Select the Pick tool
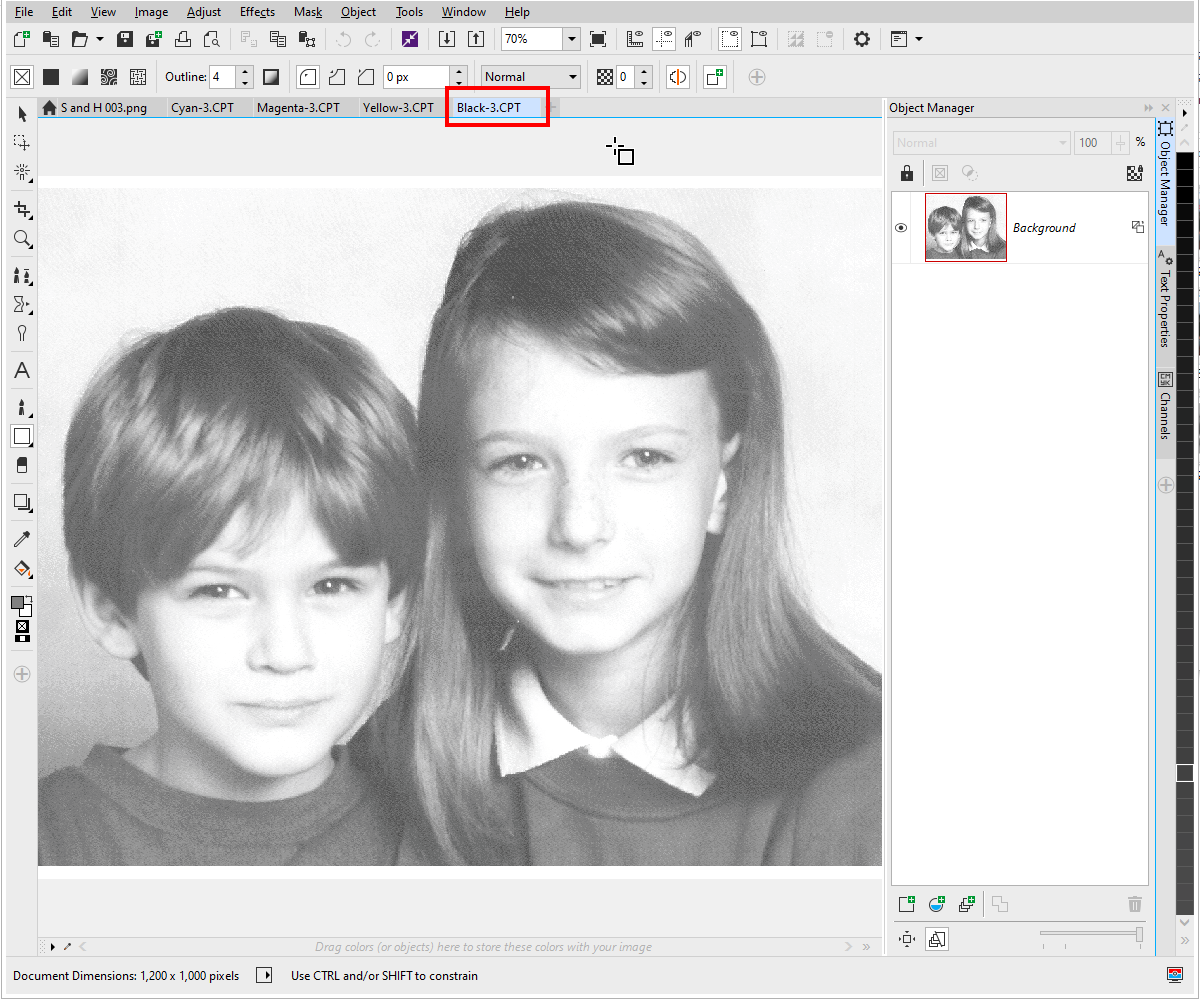Image resolution: width=1200 pixels, height=1000 pixels. pyautogui.click(x=22, y=114)
